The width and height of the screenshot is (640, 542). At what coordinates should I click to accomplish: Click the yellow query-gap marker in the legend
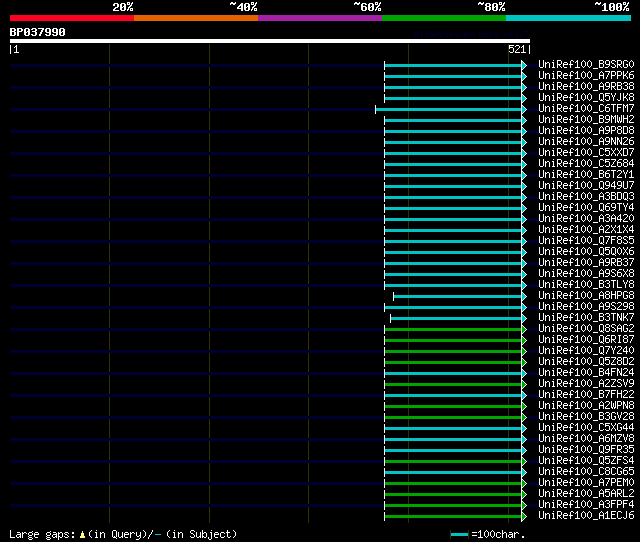point(82,534)
